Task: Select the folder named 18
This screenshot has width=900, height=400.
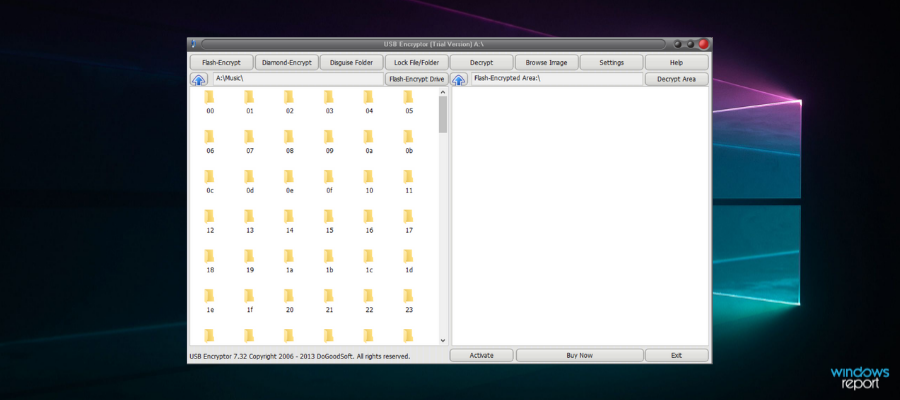Action: tap(210, 262)
